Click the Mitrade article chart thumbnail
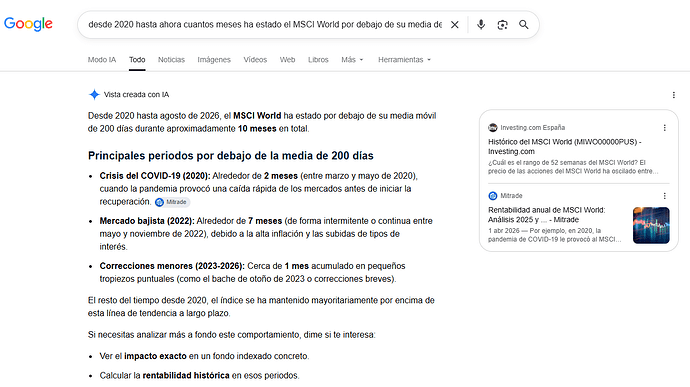This screenshot has height=387, width=690. tap(651, 225)
